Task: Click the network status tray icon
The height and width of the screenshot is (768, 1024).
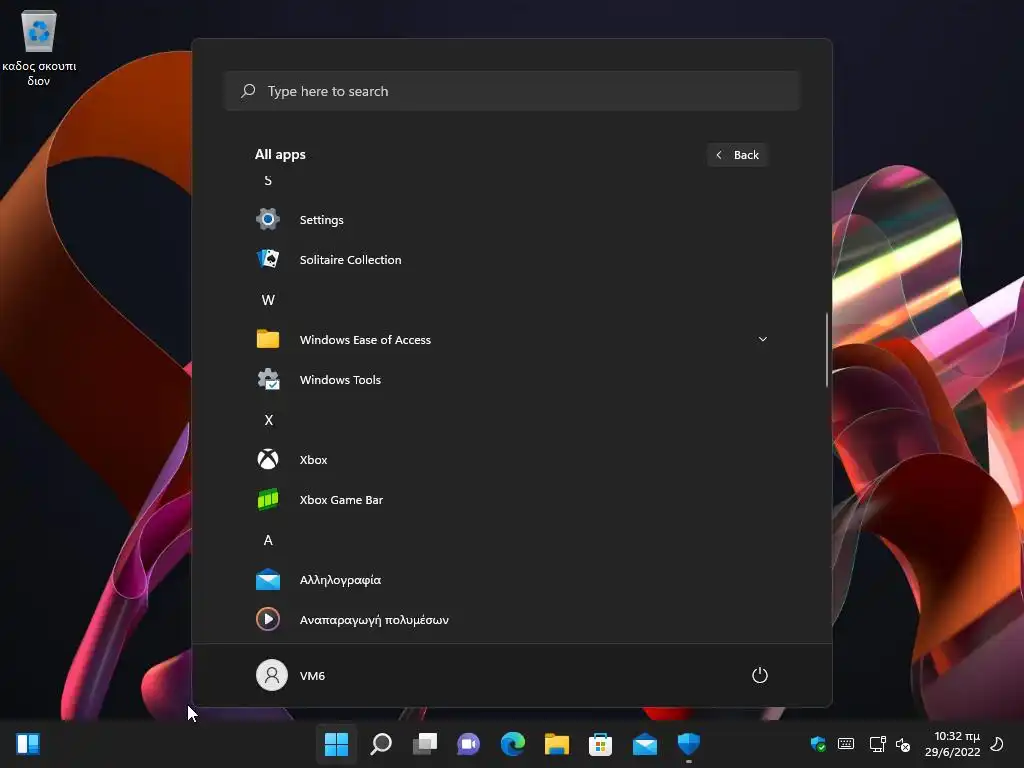Action: pyautogui.click(x=876, y=744)
